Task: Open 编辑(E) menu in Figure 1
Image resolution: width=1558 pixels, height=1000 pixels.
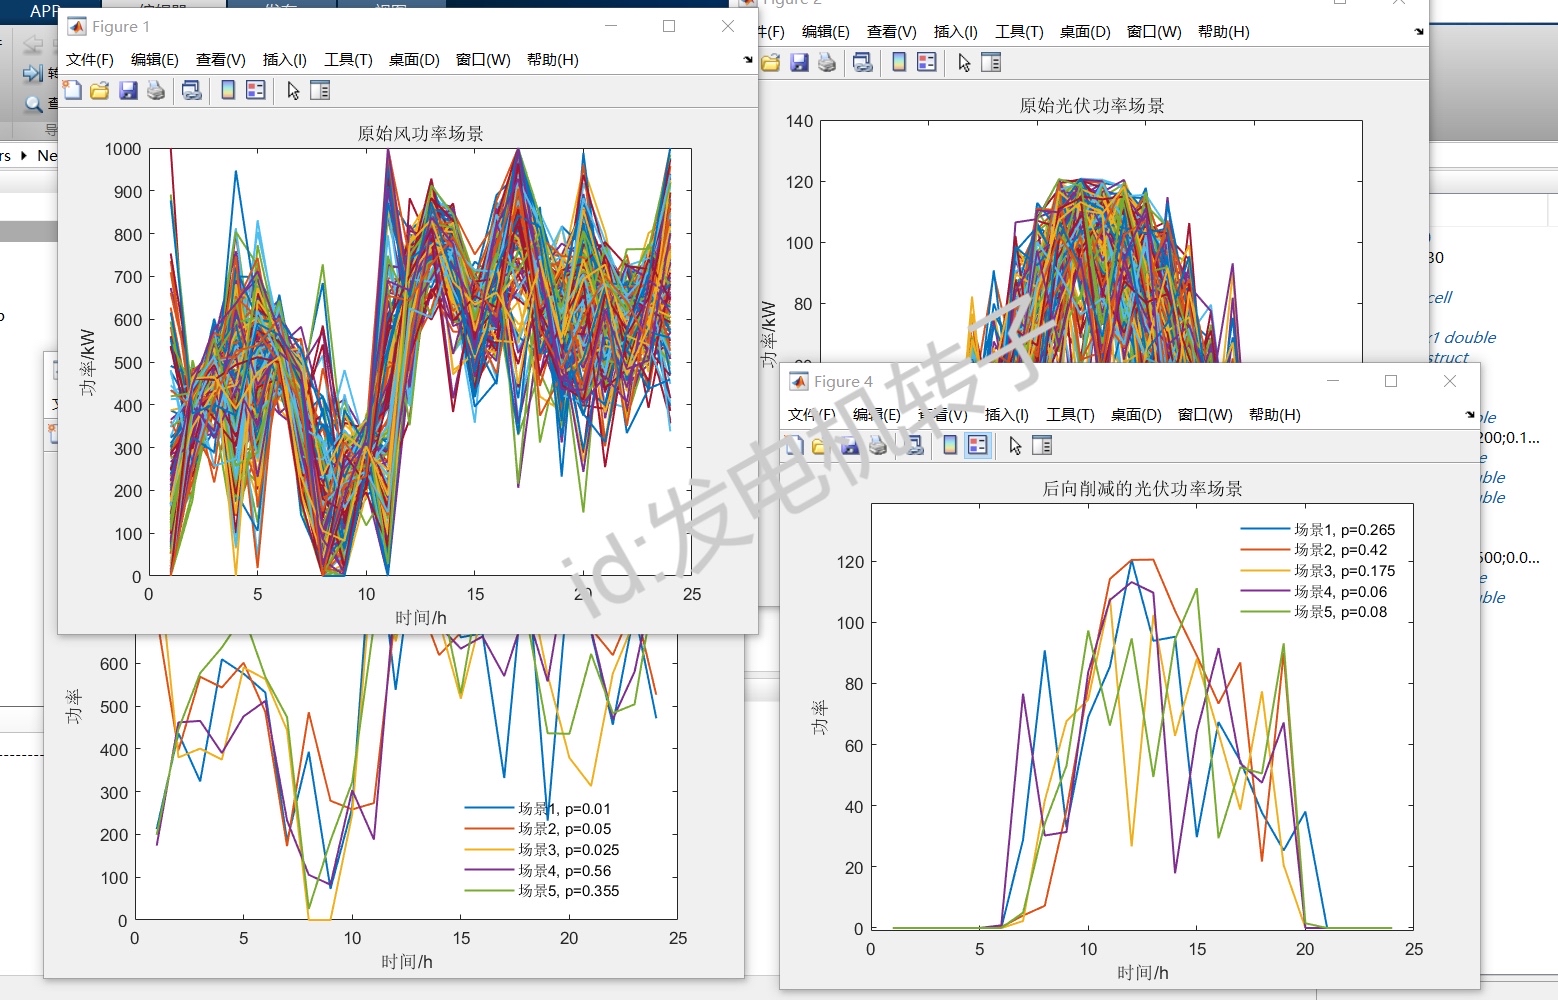Action: pos(155,60)
